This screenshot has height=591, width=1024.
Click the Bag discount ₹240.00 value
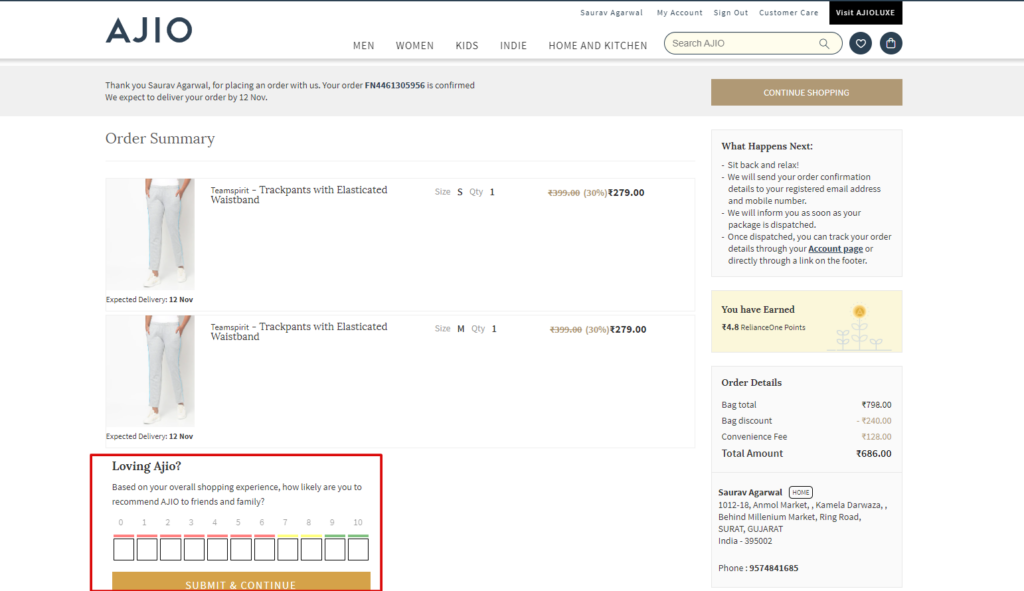(874, 421)
